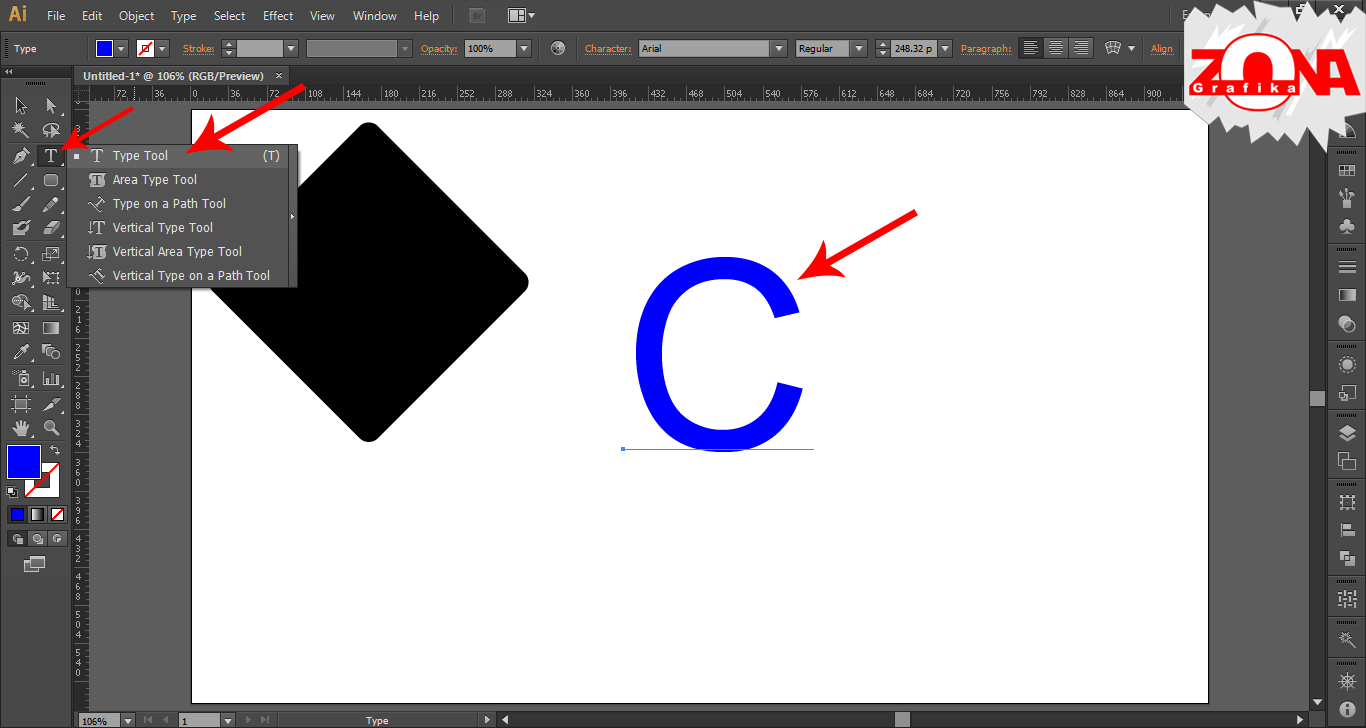Align paragraph text right
Viewport: 1366px width, 728px height.
(x=1081, y=48)
